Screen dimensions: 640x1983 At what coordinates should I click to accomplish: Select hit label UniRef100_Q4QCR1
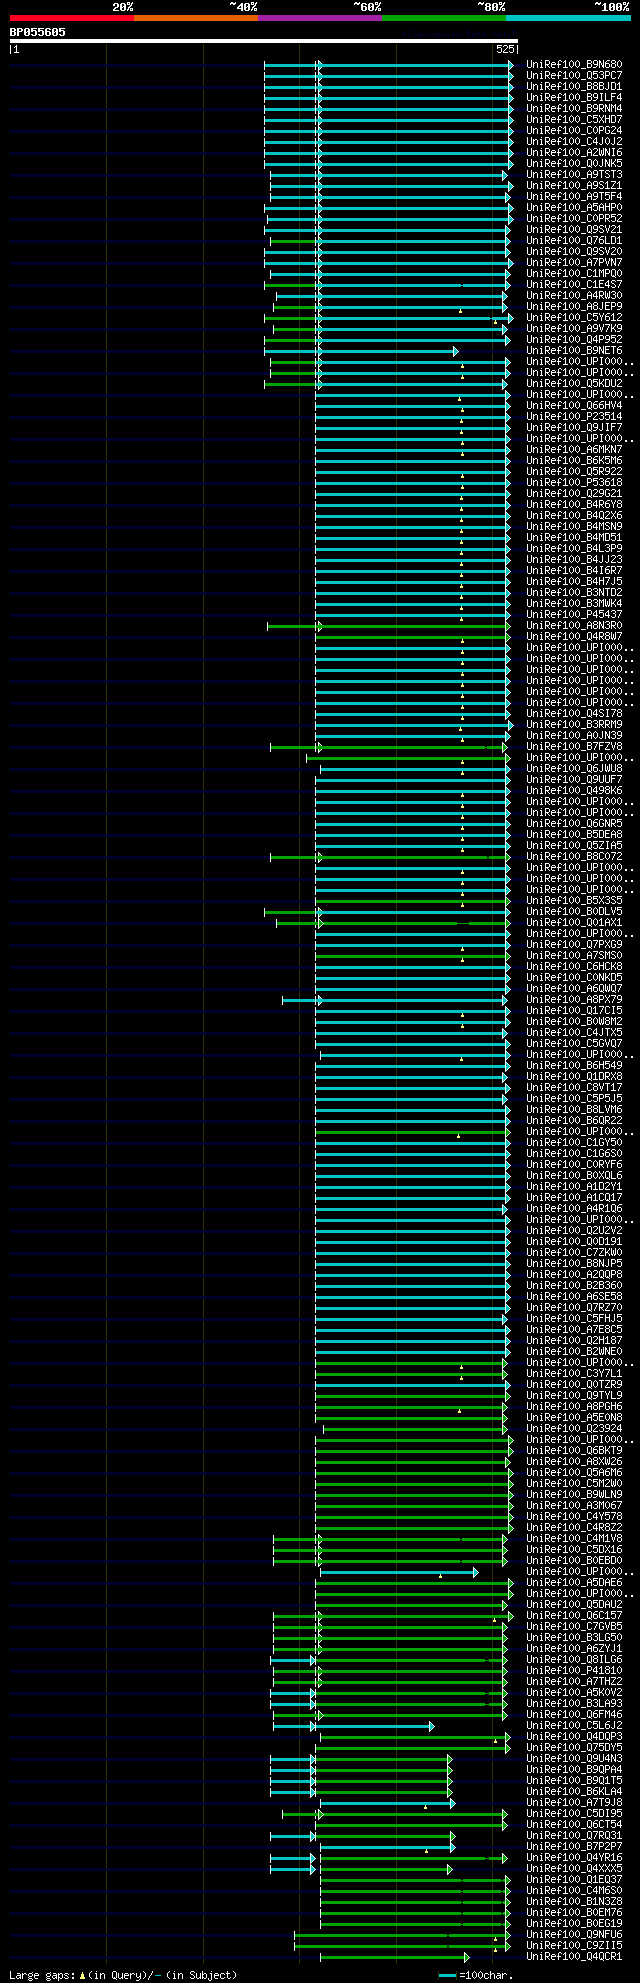tap(574, 1956)
